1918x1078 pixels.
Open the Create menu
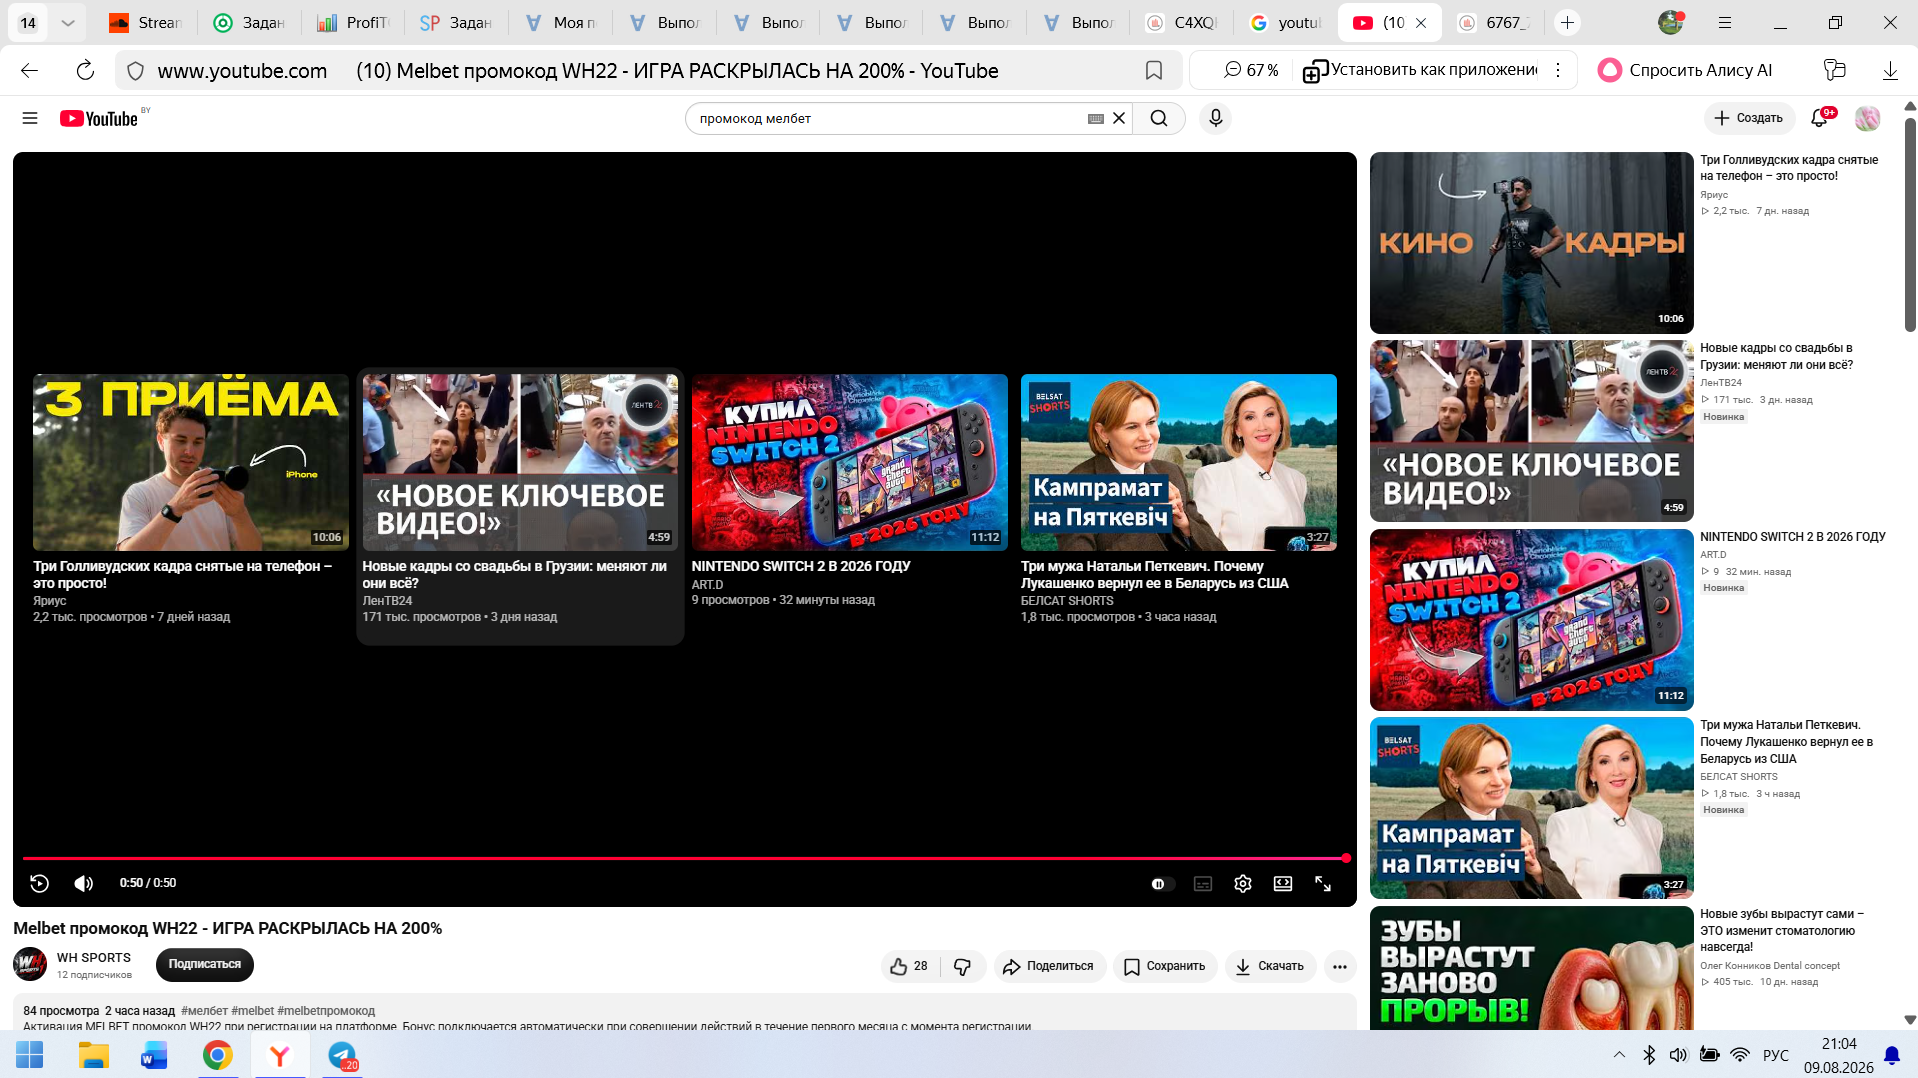tap(1749, 118)
